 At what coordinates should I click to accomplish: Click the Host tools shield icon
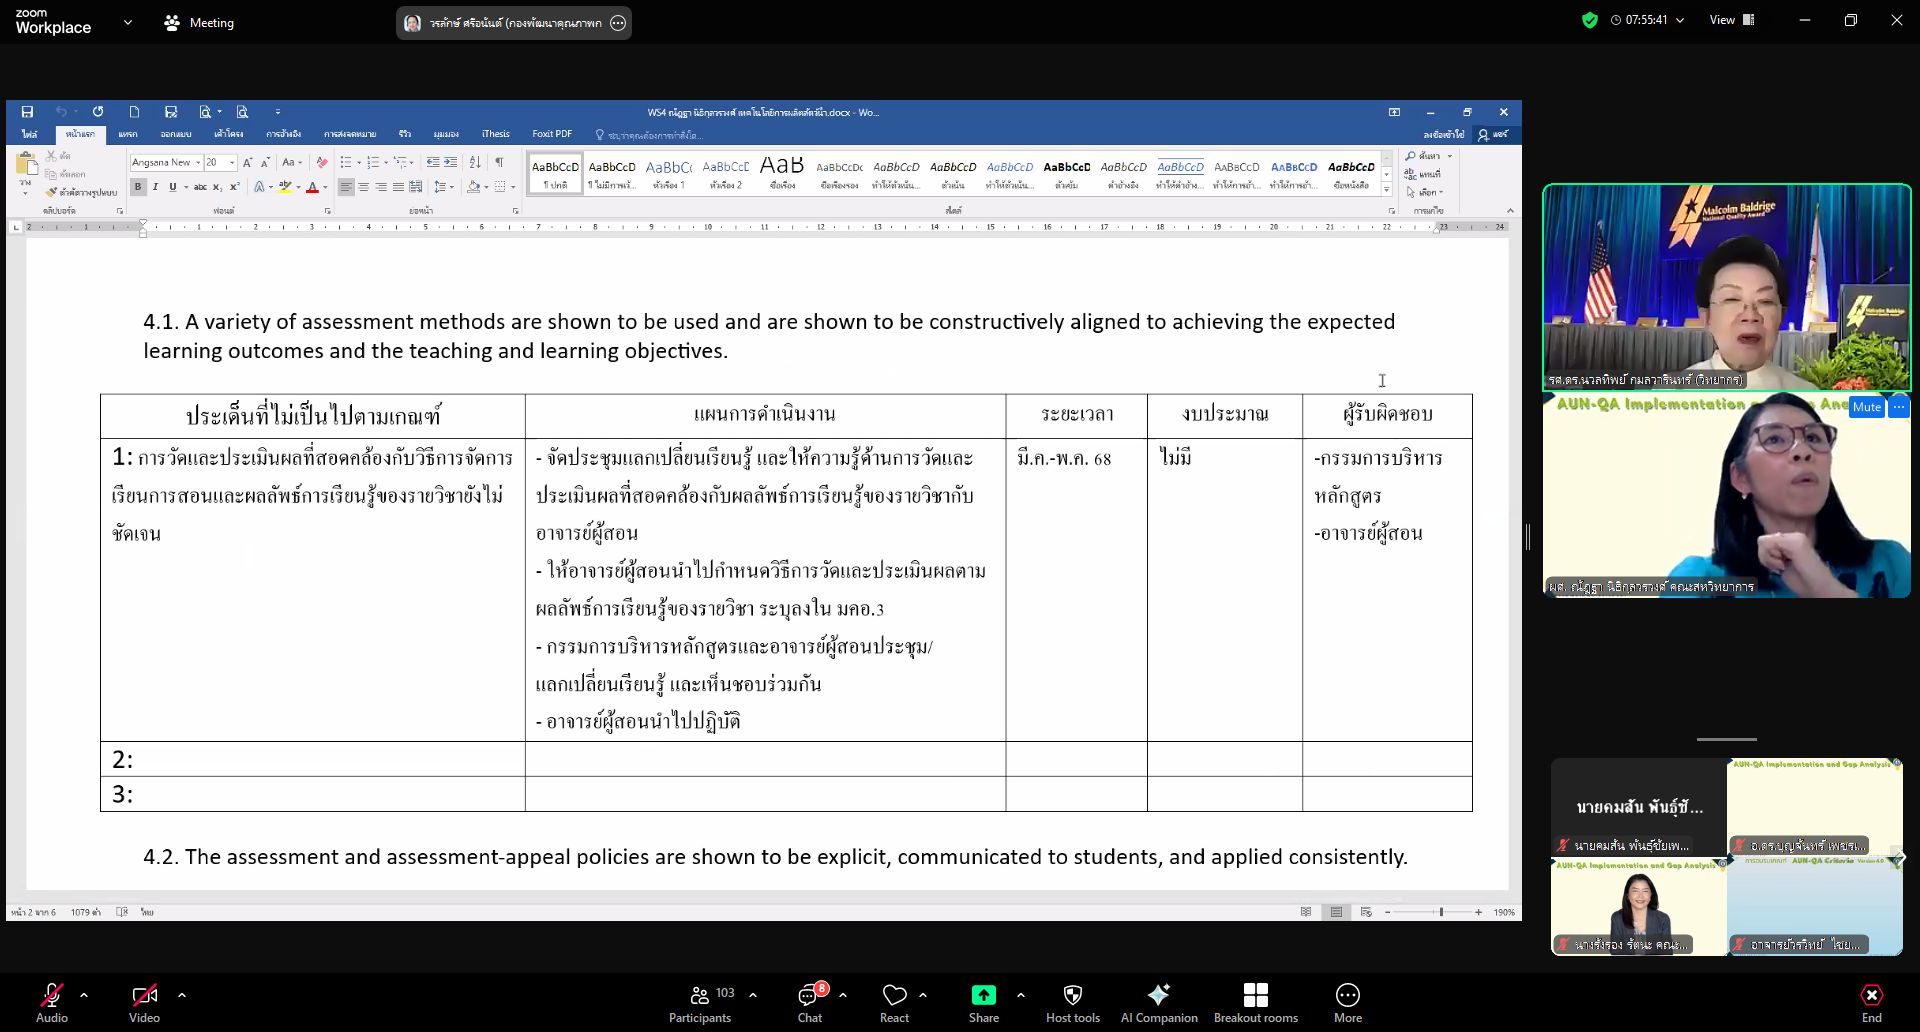pos(1073,995)
